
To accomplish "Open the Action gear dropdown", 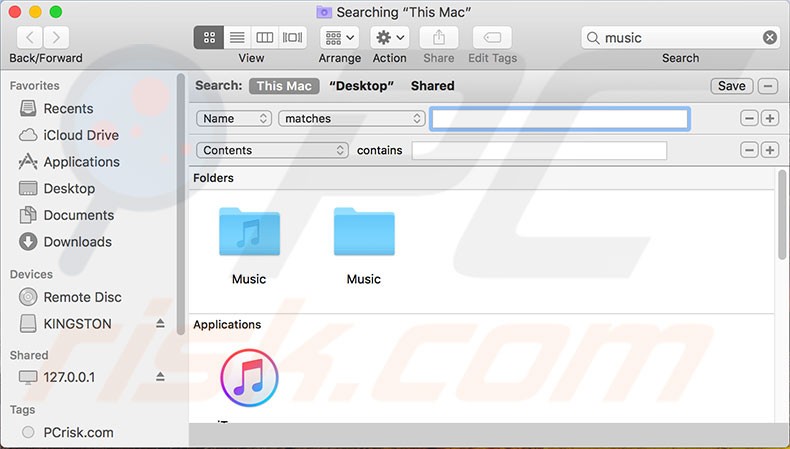I will (389, 38).
